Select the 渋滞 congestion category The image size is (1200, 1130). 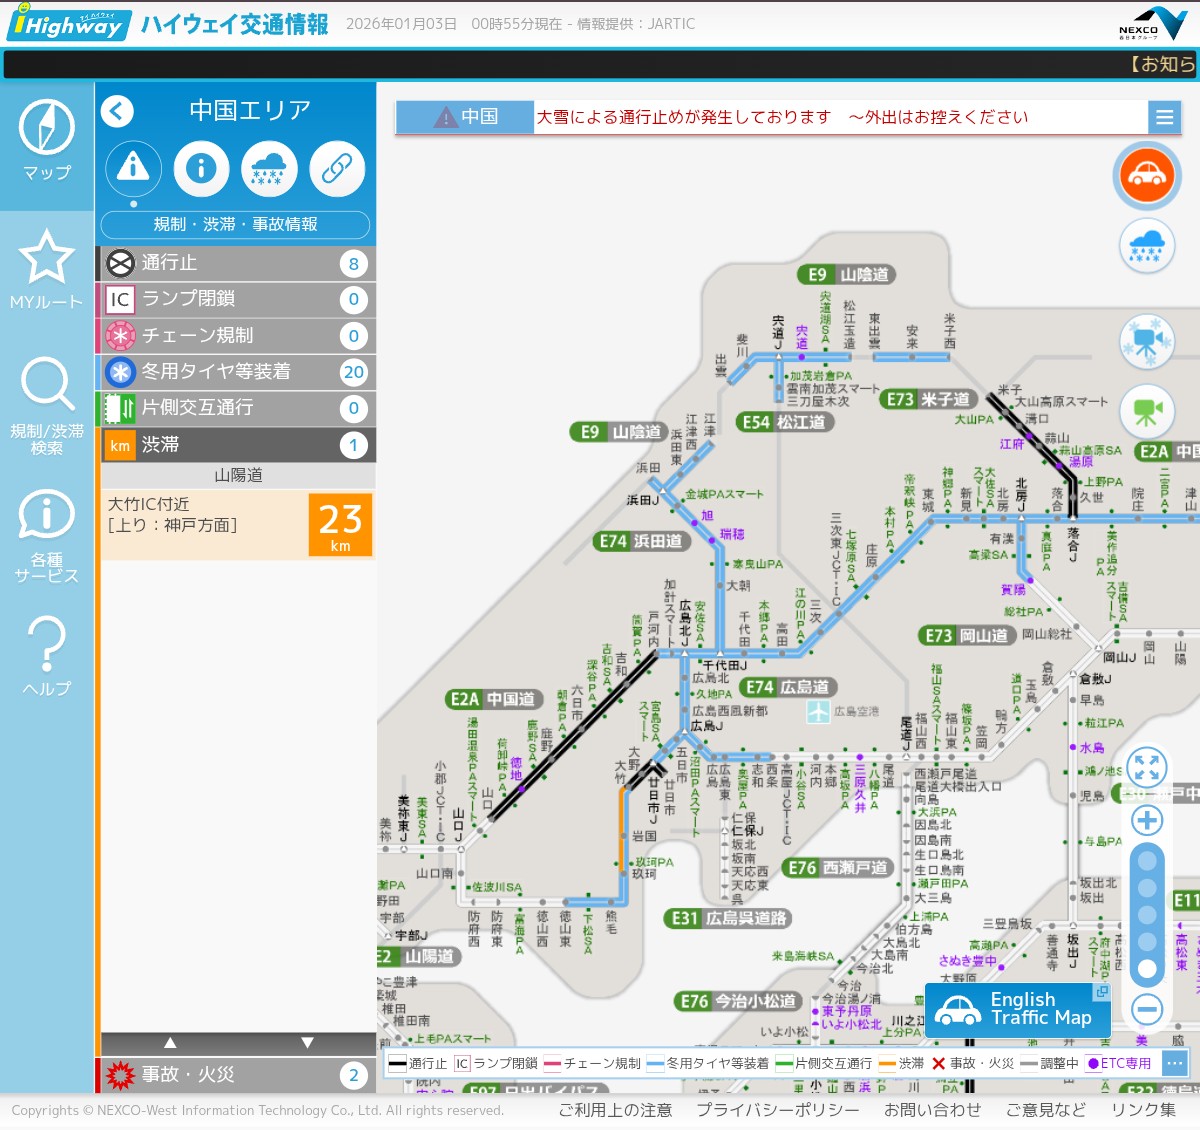(236, 445)
